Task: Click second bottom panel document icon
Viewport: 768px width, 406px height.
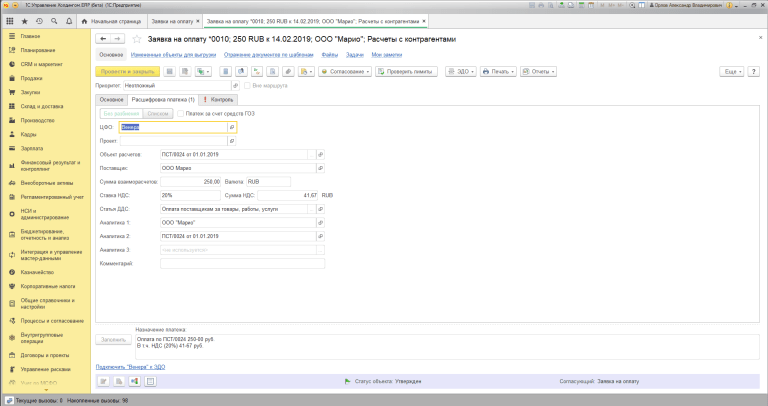Action: pos(119,381)
